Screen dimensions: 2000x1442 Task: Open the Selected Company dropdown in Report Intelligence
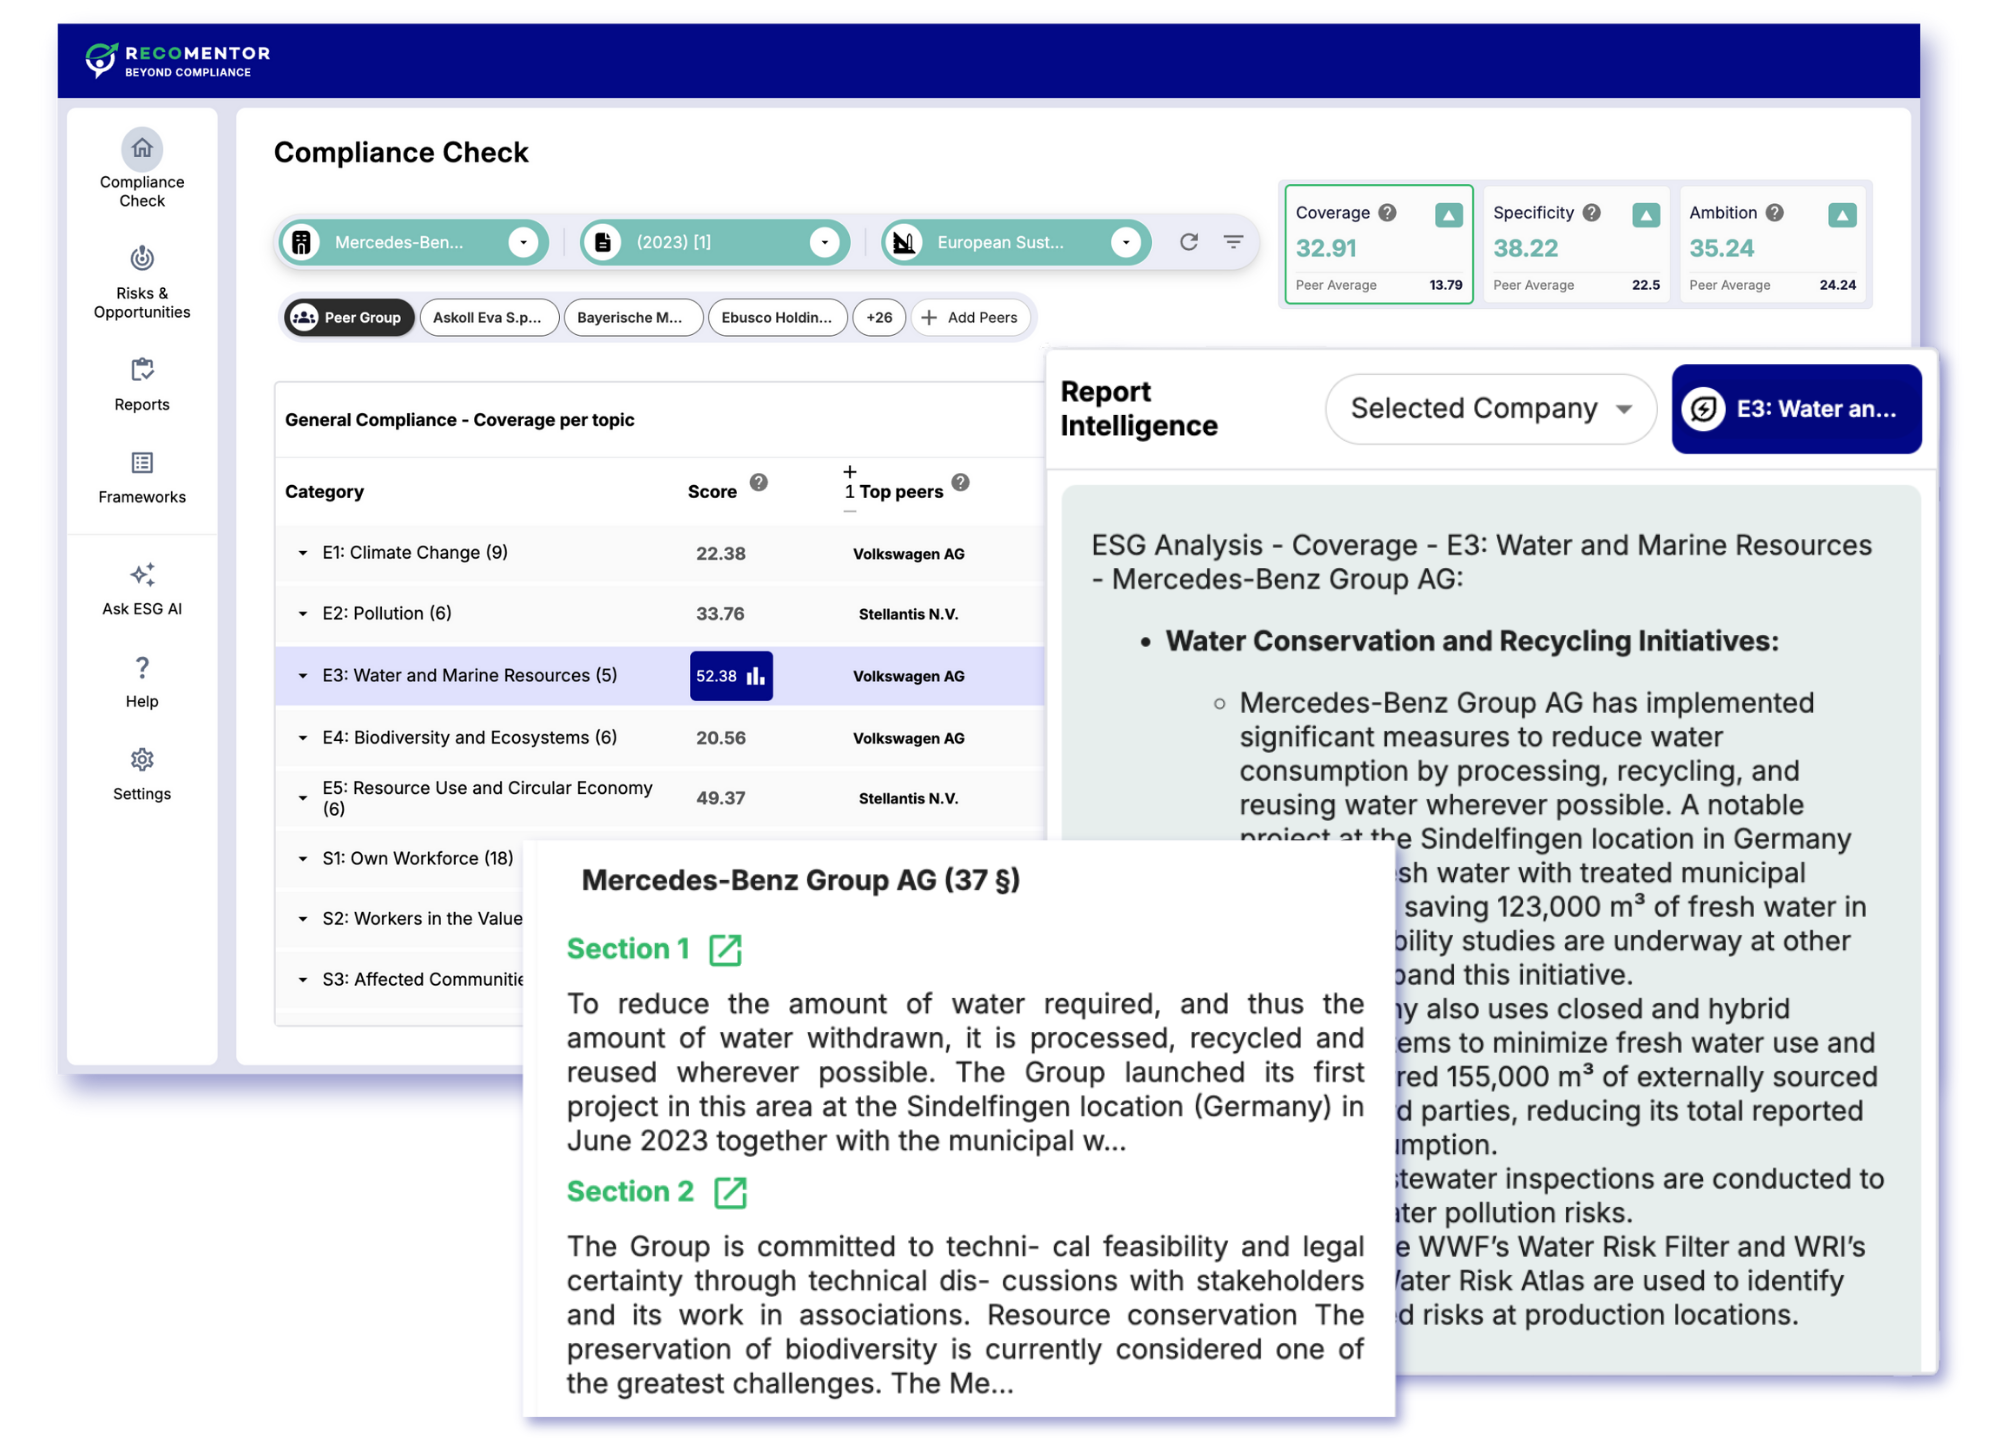[x=1489, y=408]
